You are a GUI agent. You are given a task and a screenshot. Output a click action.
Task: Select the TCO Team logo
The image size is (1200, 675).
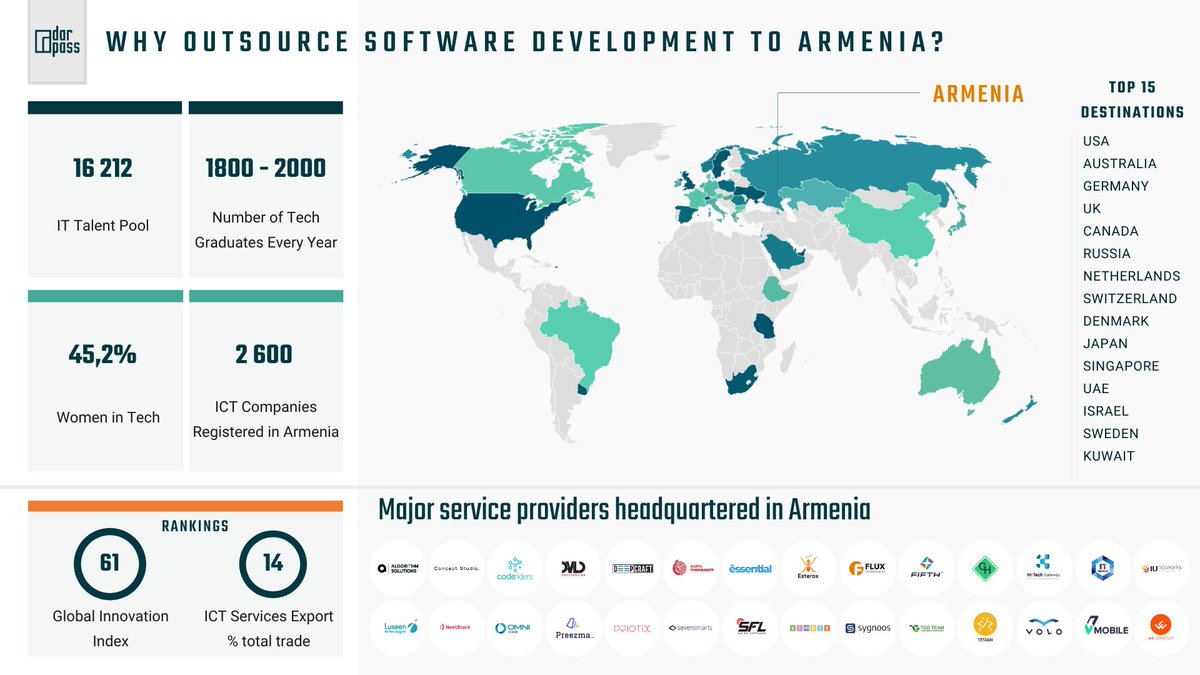pos(927,628)
